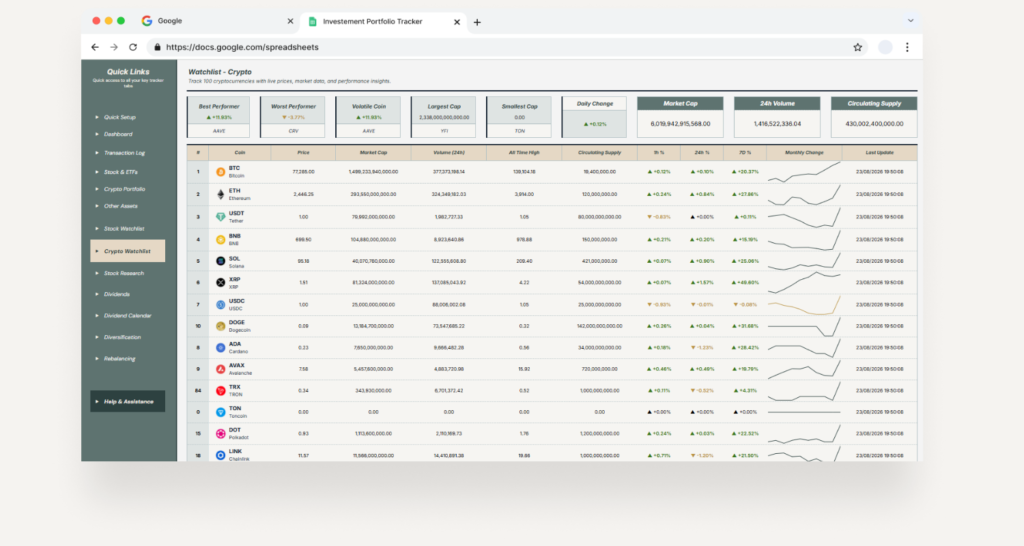Open the Rebalancing sidebar link

120,359
